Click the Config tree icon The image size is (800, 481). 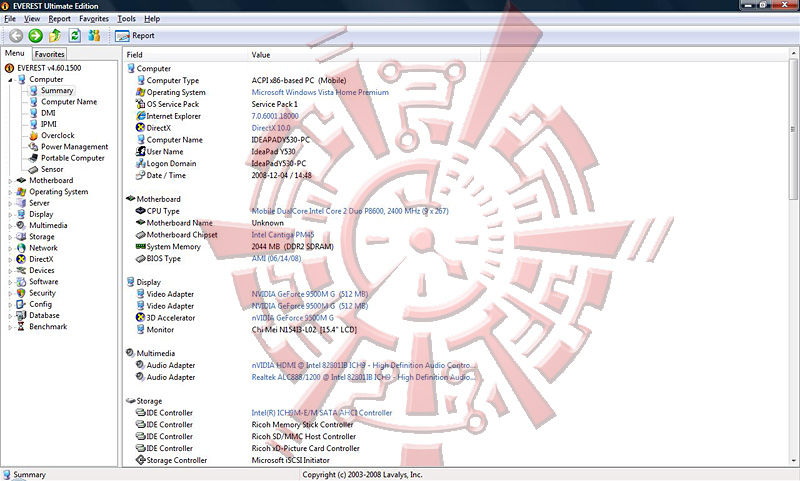click(x=21, y=304)
